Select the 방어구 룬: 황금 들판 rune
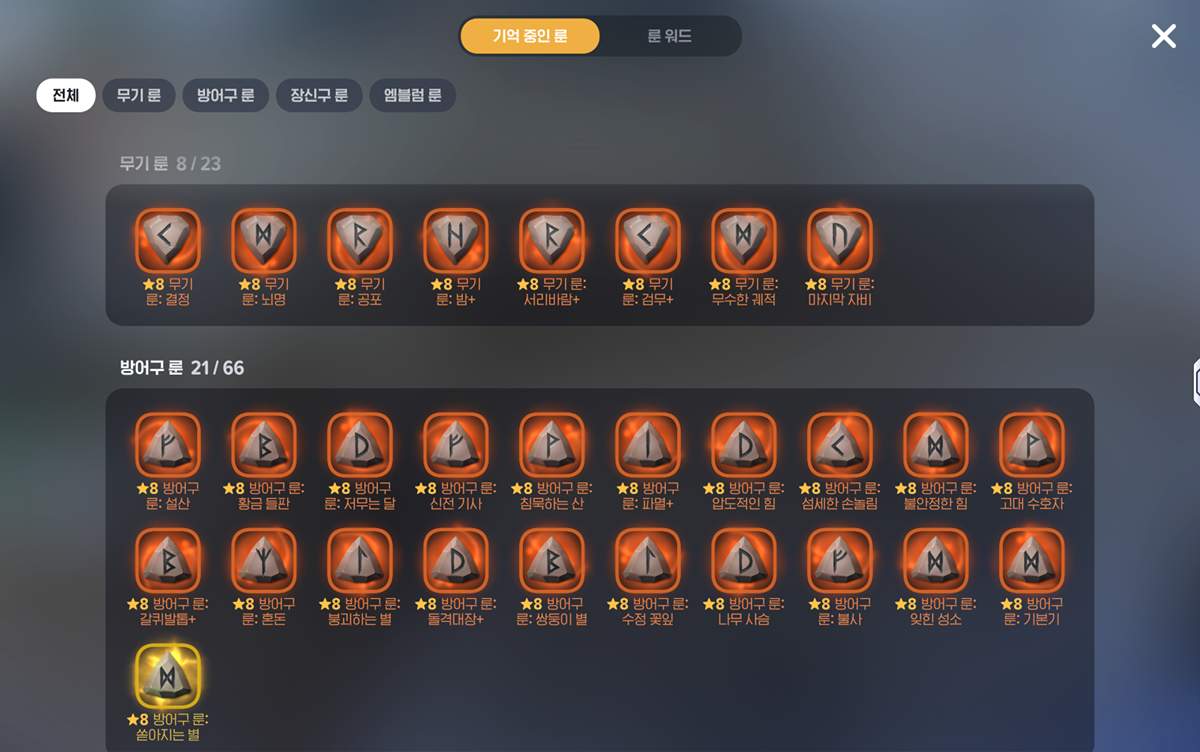 click(x=264, y=445)
